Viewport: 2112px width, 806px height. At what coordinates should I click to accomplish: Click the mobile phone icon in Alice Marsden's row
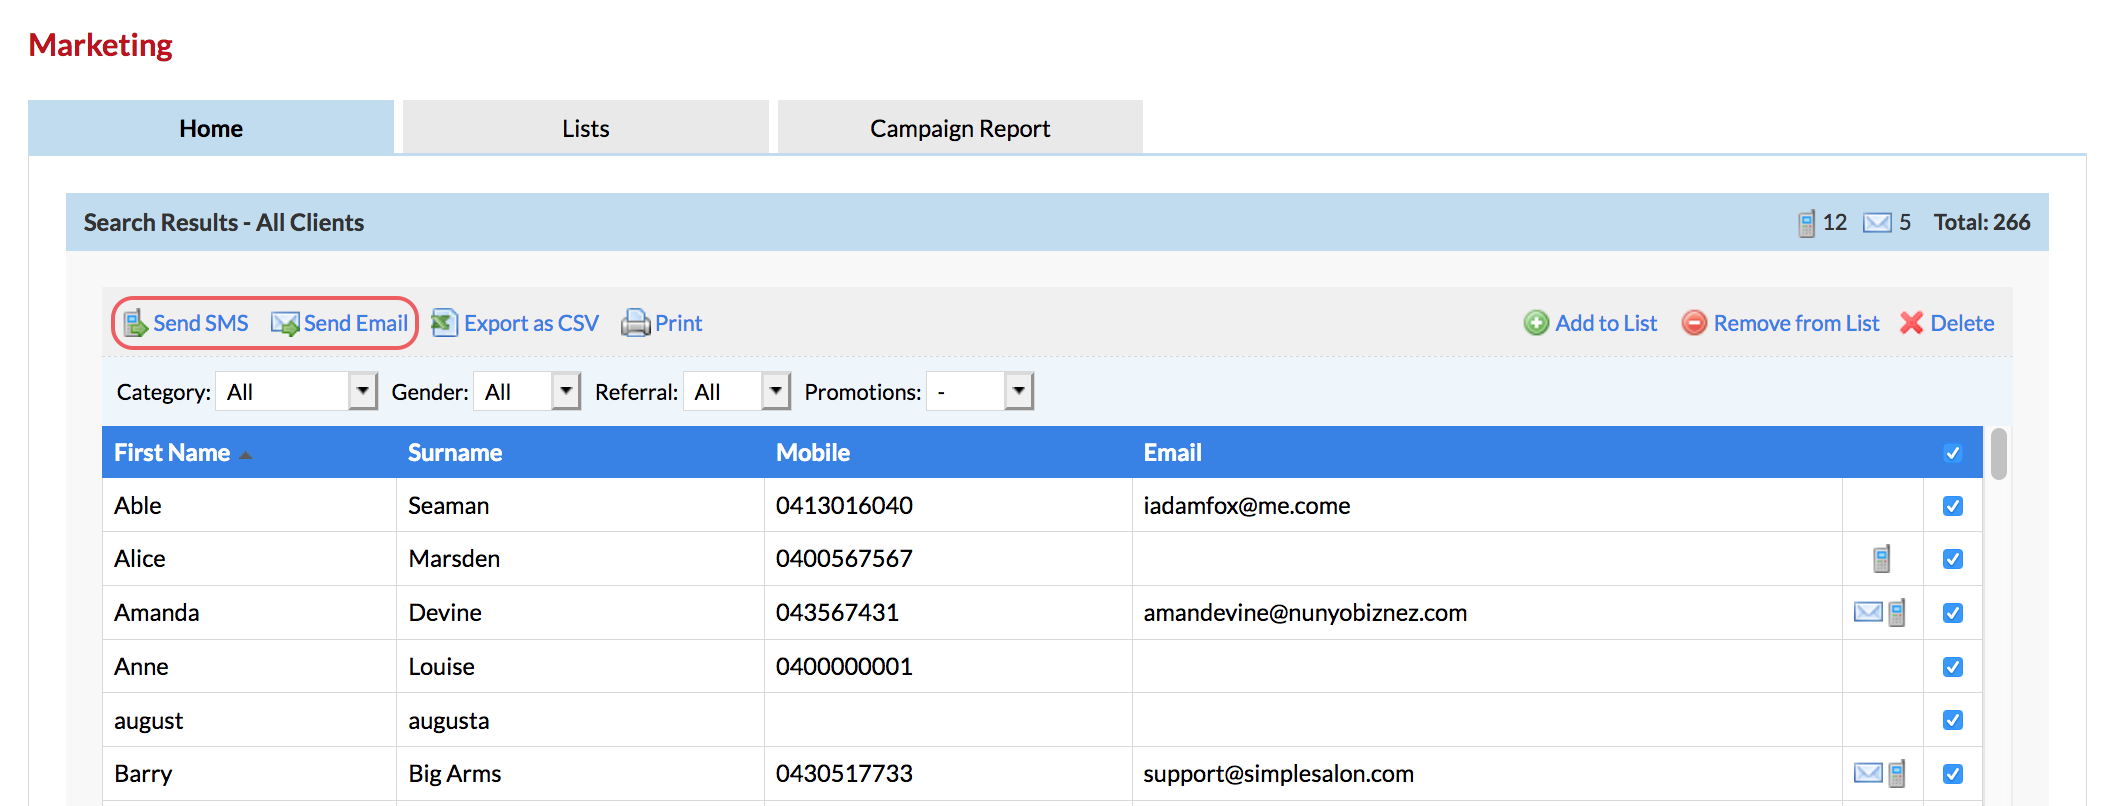click(1881, 559)
